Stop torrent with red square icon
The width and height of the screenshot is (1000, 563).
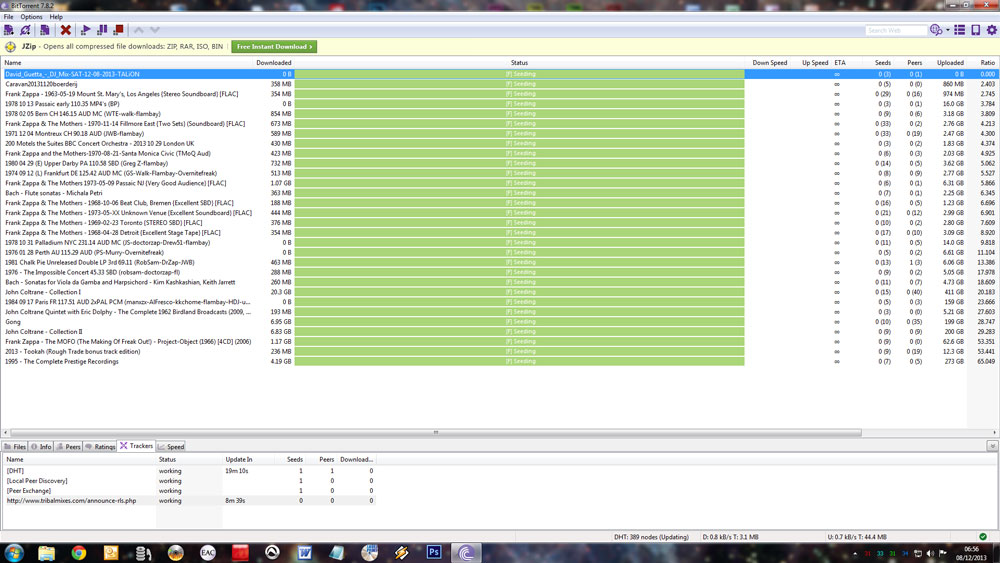tap(119, 30)
